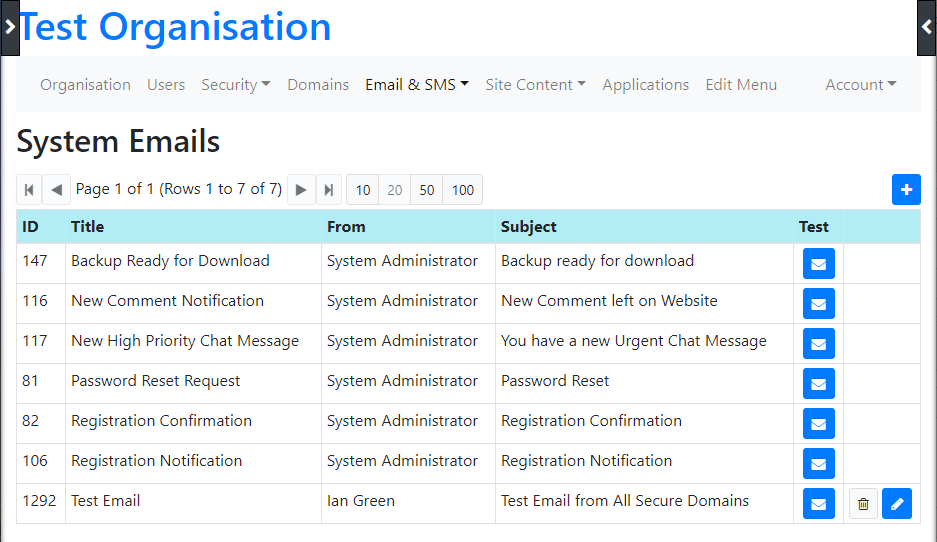Click envelope icon in Test Email row
This screenshot has height=542, width=937.
(x=818, y=504)
